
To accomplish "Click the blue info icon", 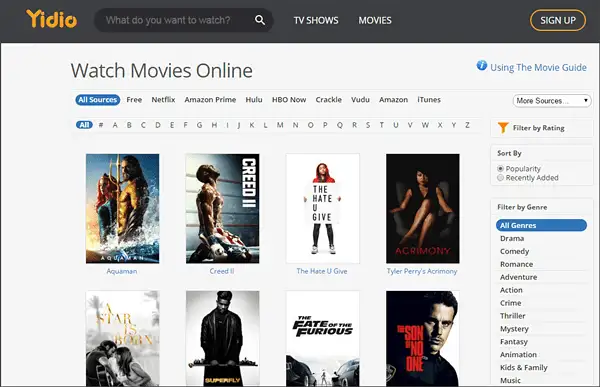I will 481,65.
